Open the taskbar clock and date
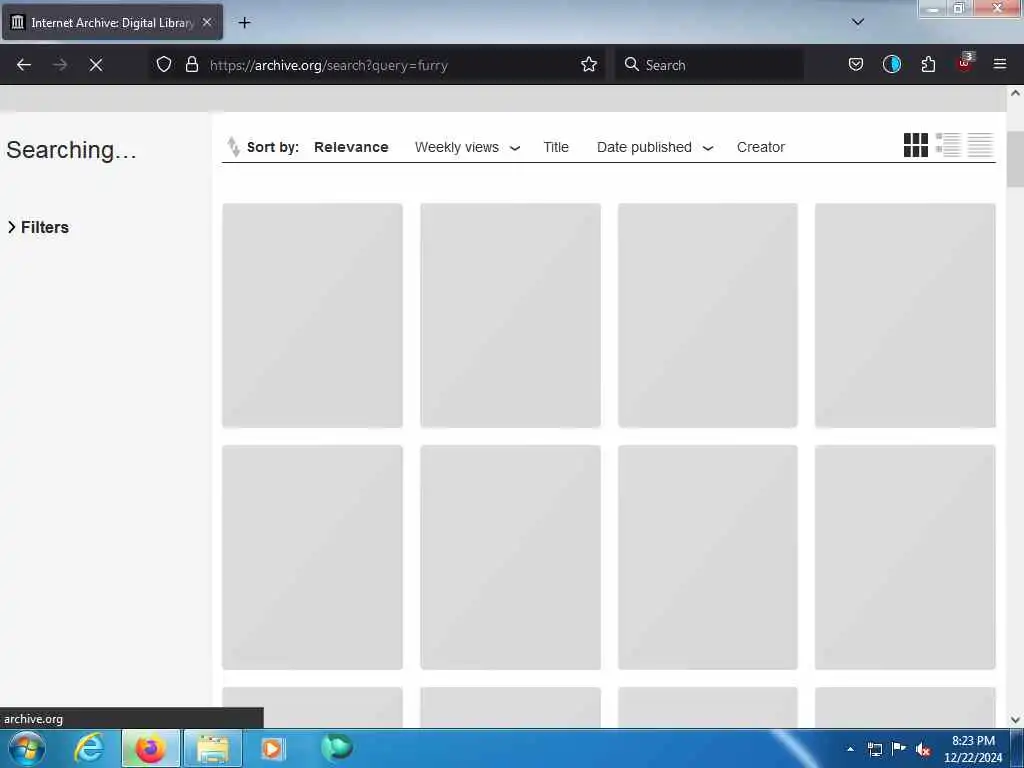The width and height of the screenshot is (1024, 768). pos(973,749)
